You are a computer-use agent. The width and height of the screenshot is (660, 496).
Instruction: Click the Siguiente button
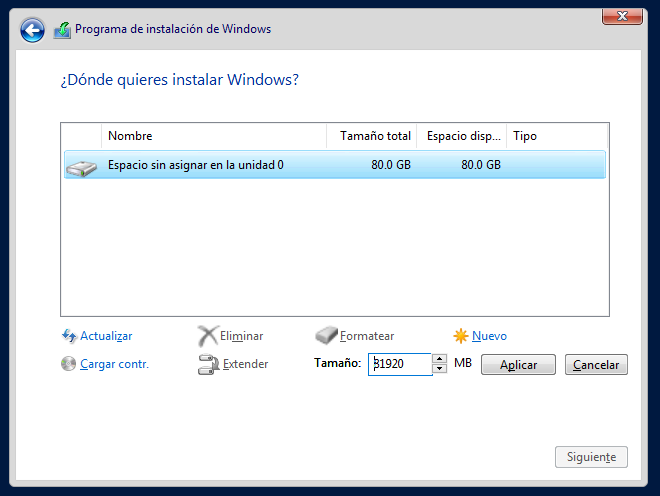[x=591, y=457]
